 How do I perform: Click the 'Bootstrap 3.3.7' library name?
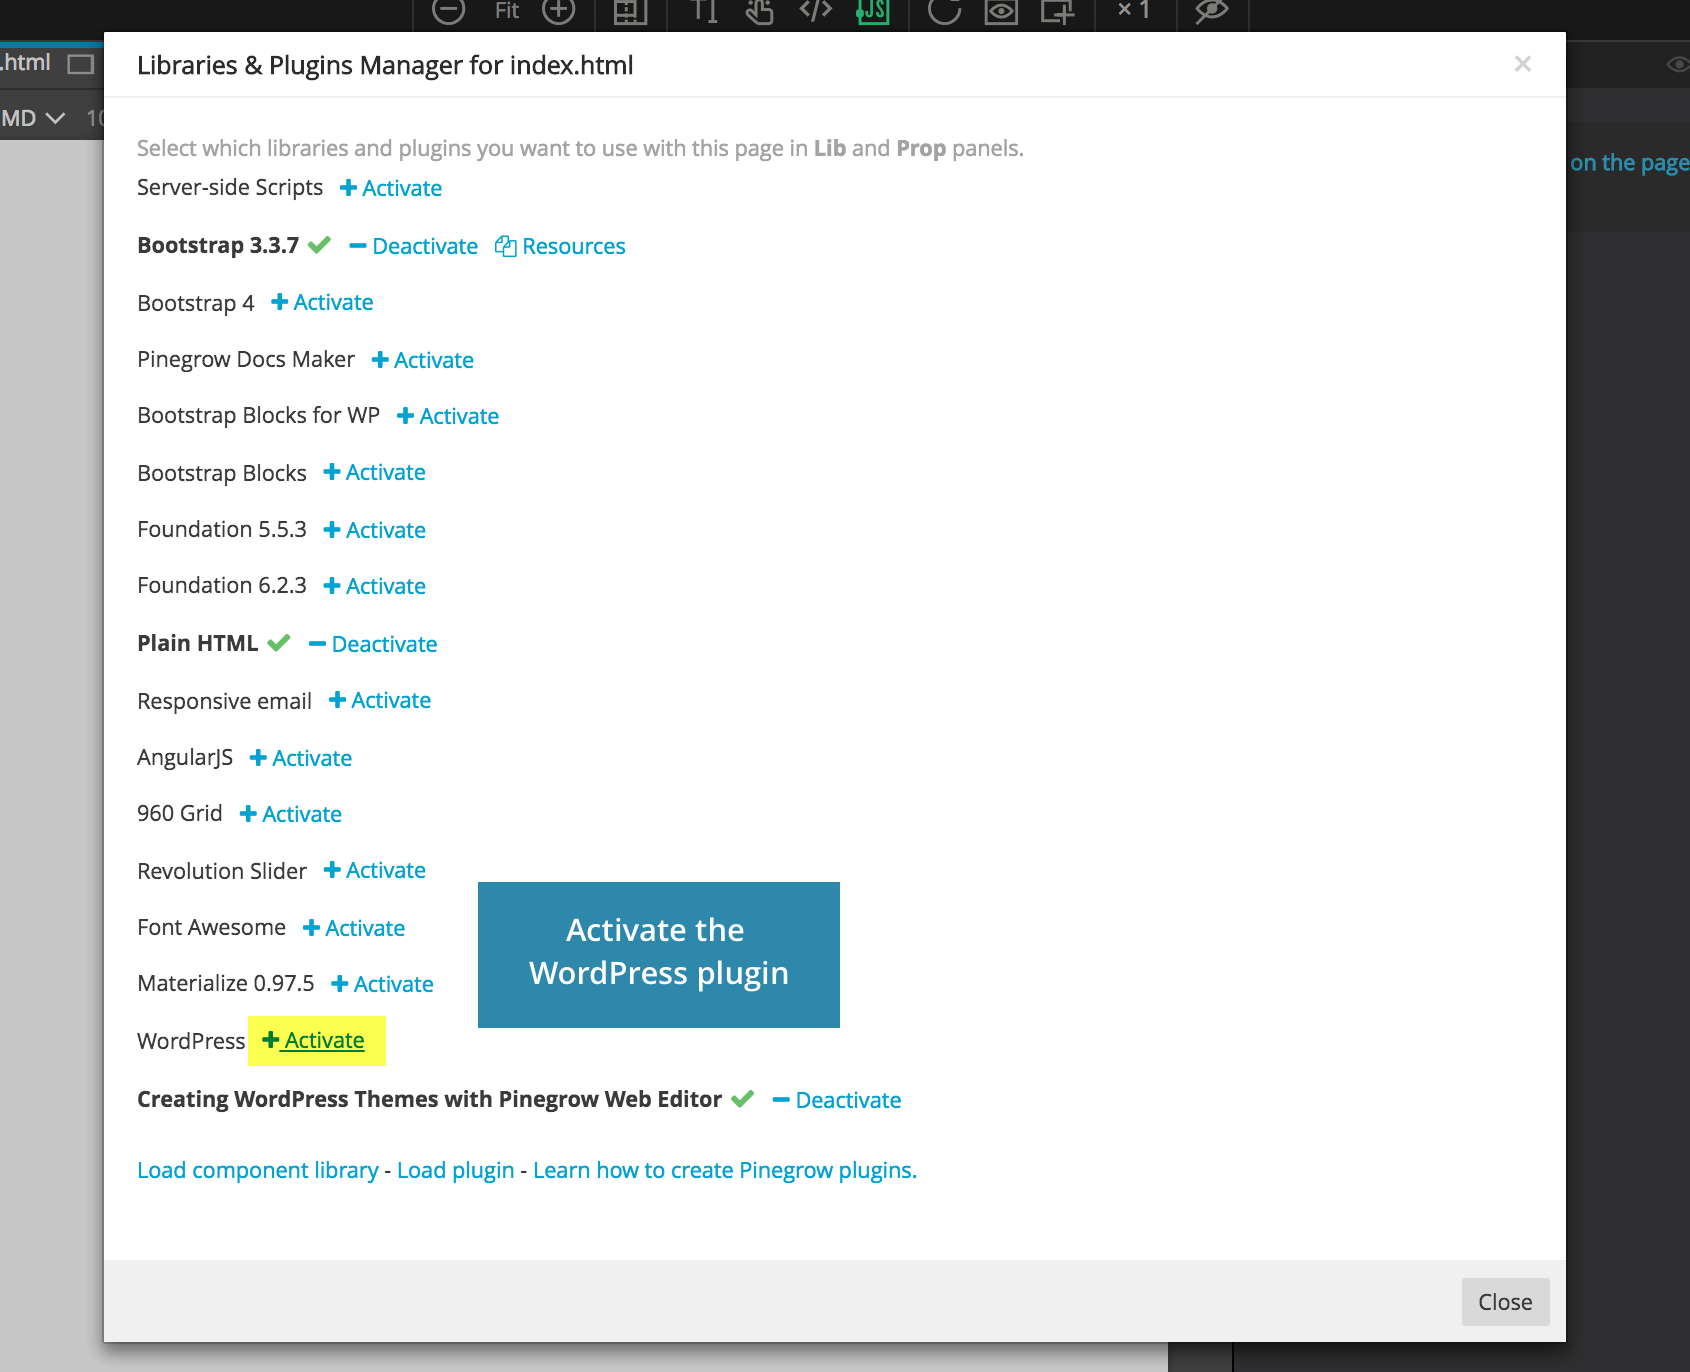218,245
